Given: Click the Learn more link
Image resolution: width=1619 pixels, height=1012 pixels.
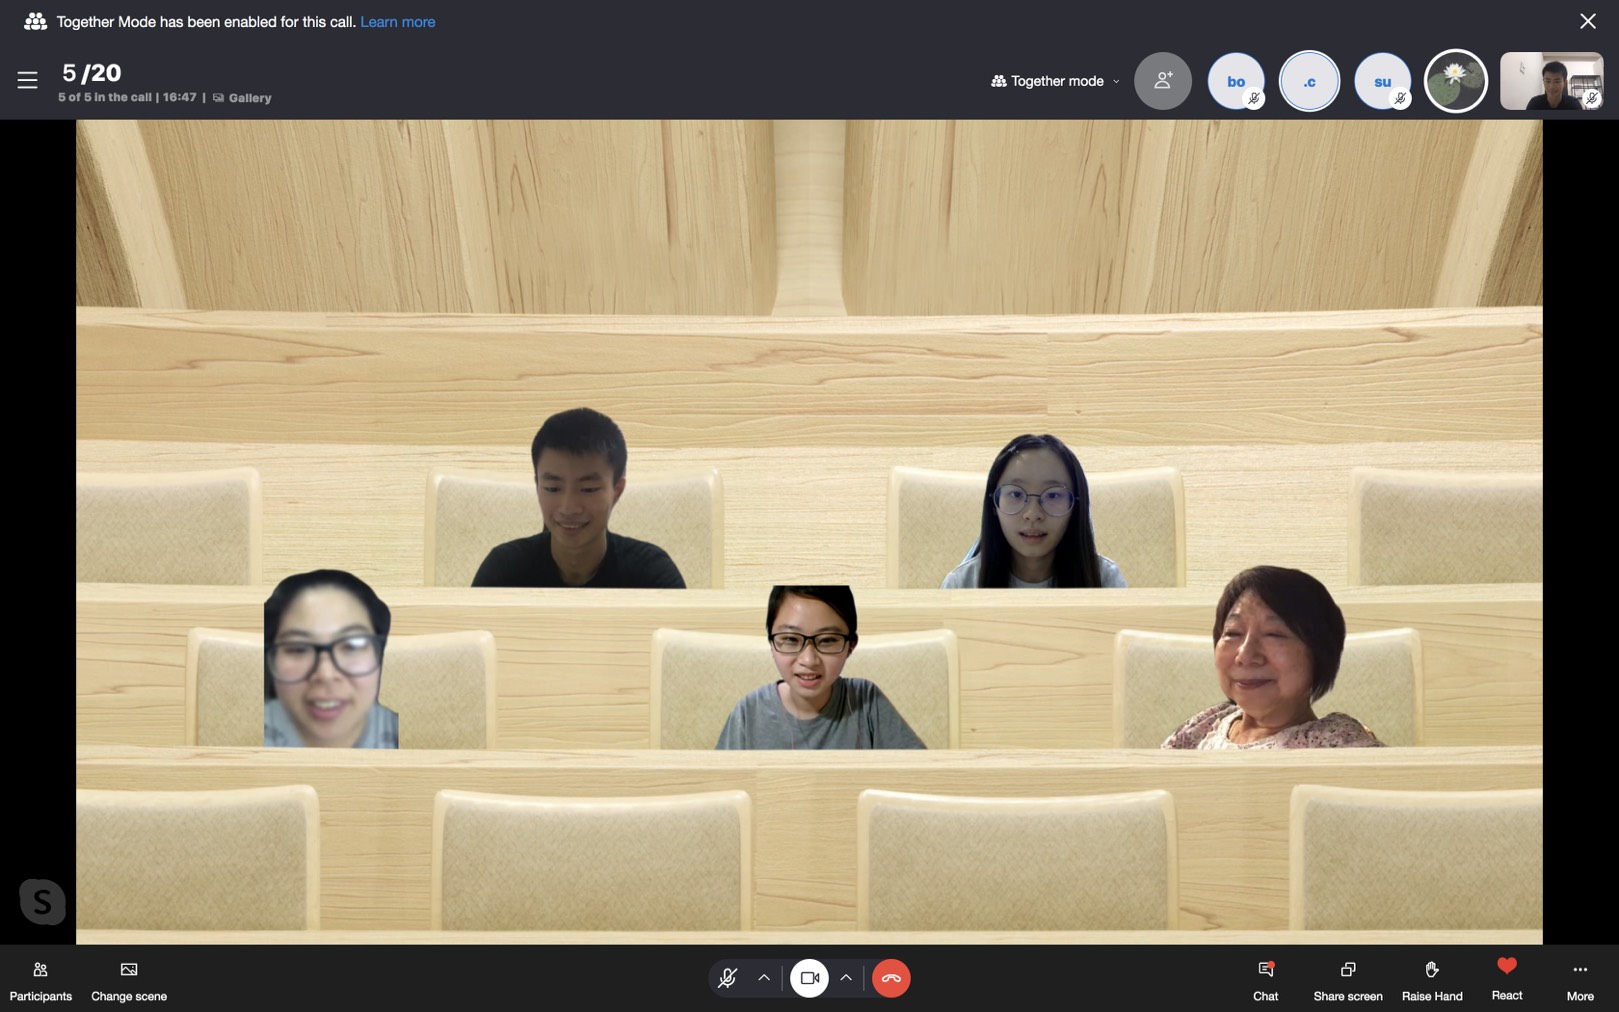Looking at the screenshot, I should tap(397, 22).
